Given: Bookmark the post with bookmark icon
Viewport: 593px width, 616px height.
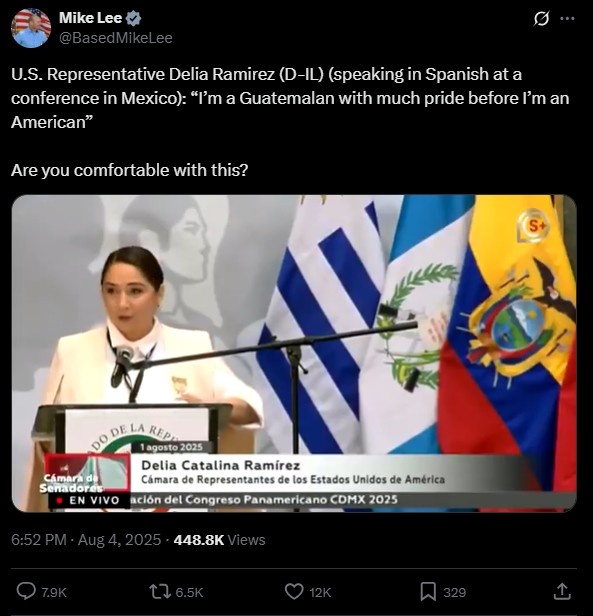Looking at the screenshot, I should click(x=428, y=592).
